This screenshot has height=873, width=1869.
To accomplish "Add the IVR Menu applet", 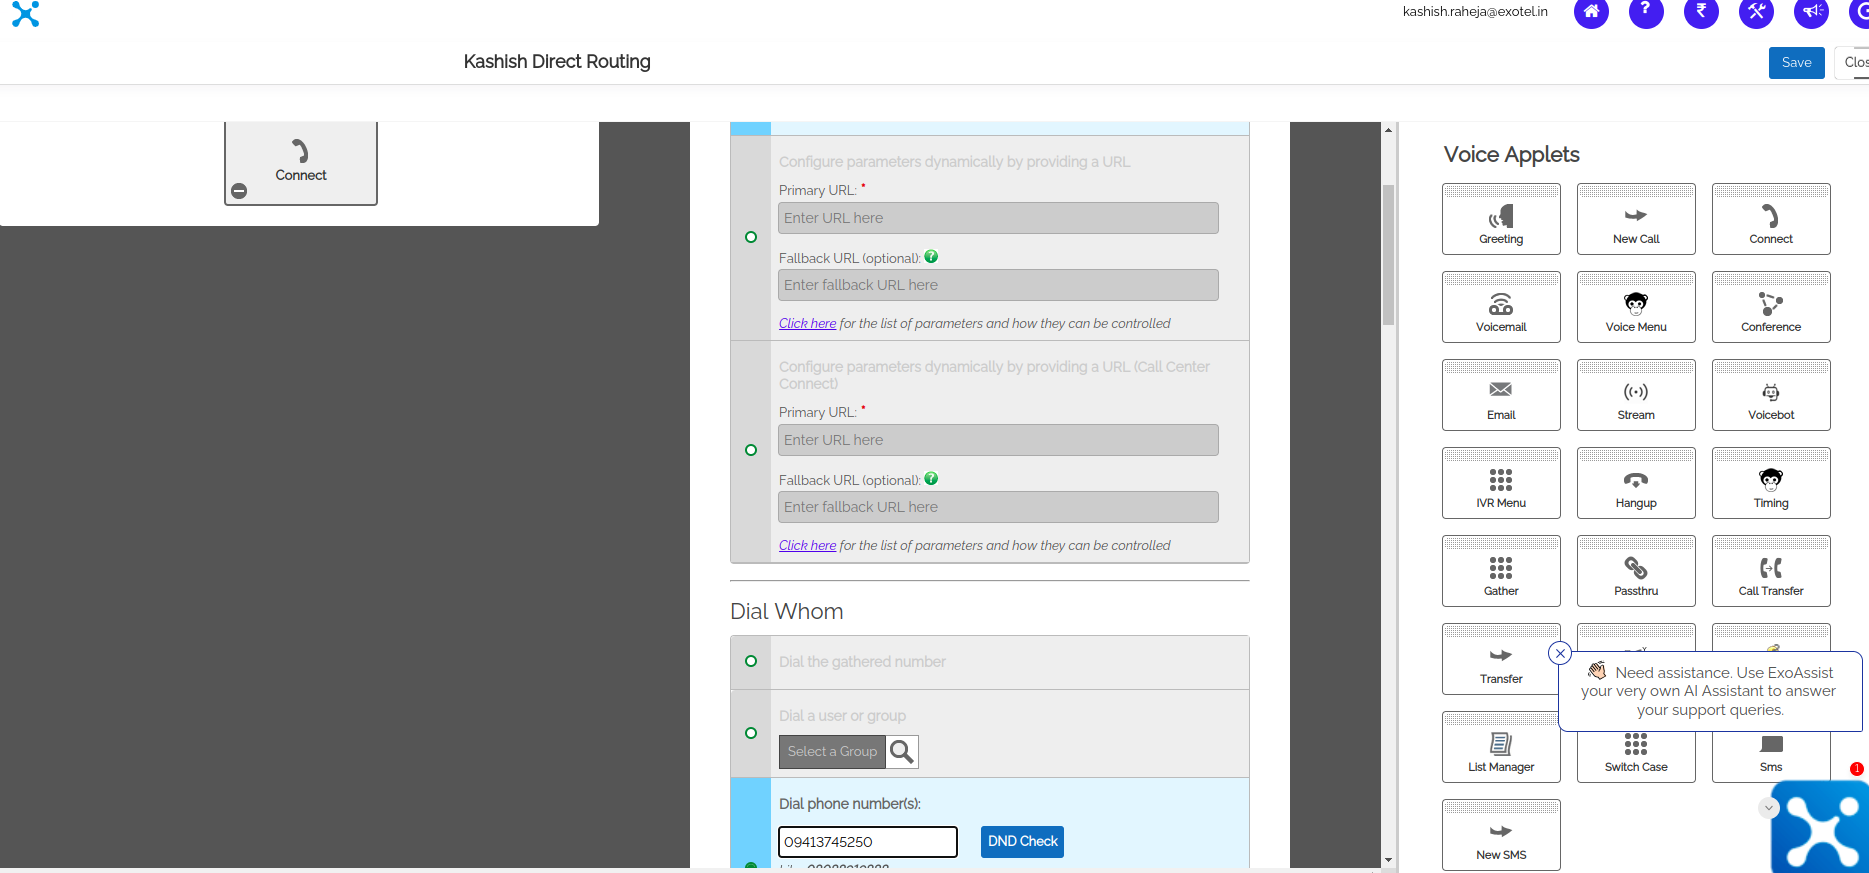I will [x=1501, y=483].
